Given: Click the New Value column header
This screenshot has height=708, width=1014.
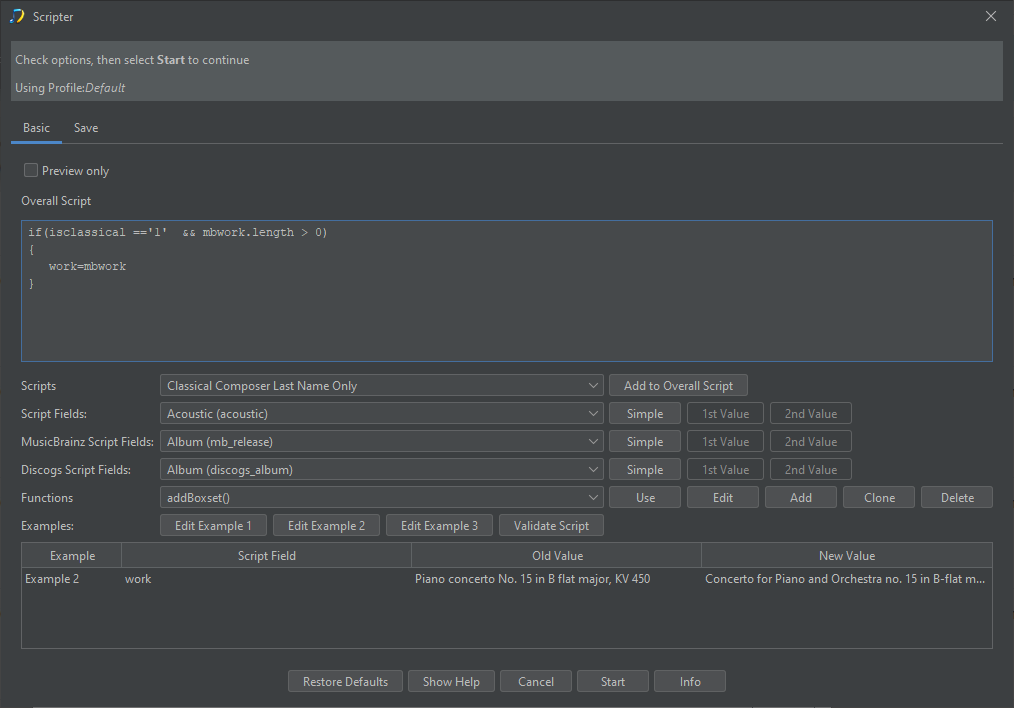Looking at the screenshot, I should coord(846,556).
